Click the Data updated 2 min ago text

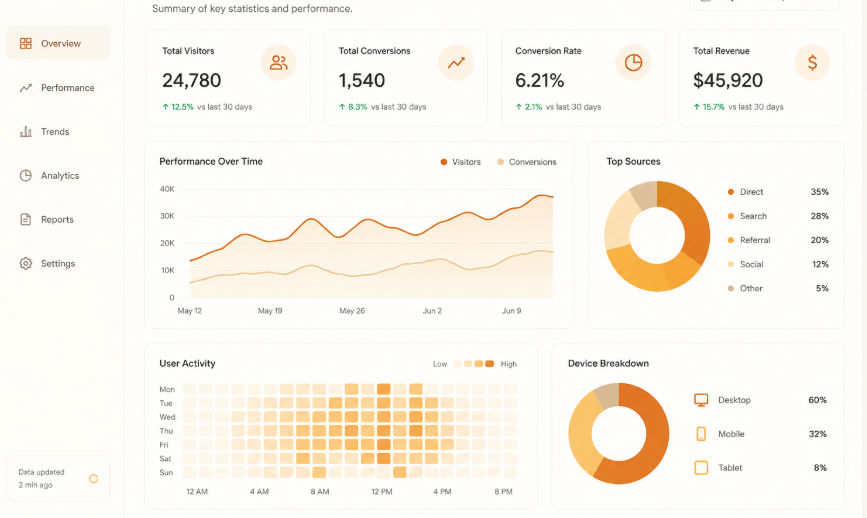click(x=41, y=478)
